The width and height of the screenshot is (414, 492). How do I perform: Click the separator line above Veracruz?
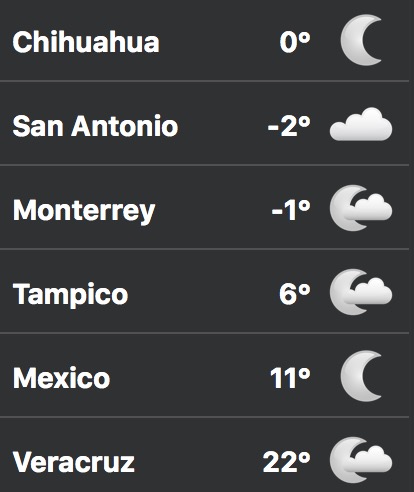point(204,417)
